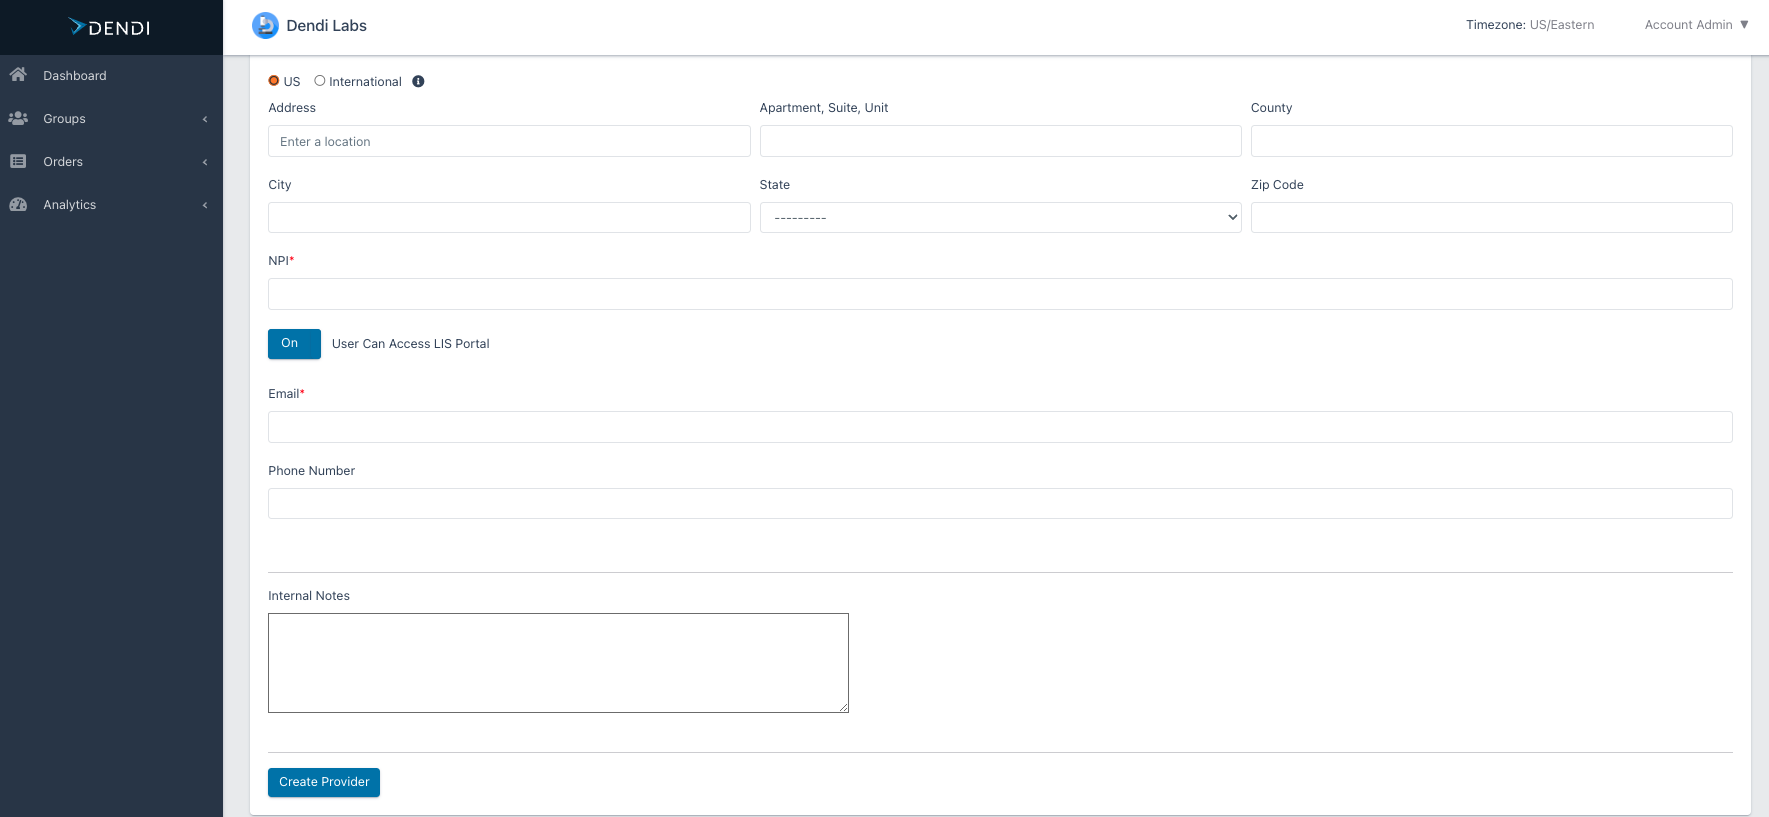Click the Zip Code input field
The height and width of the screenshot is (817, 1769).
point(1491,218)
